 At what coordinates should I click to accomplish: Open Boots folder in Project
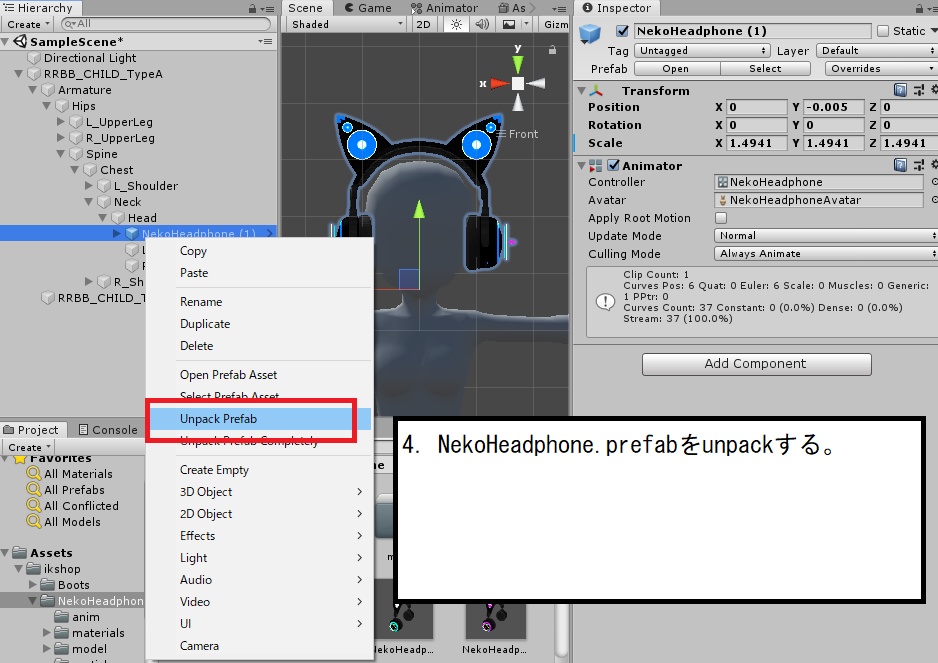coord(73,585)
